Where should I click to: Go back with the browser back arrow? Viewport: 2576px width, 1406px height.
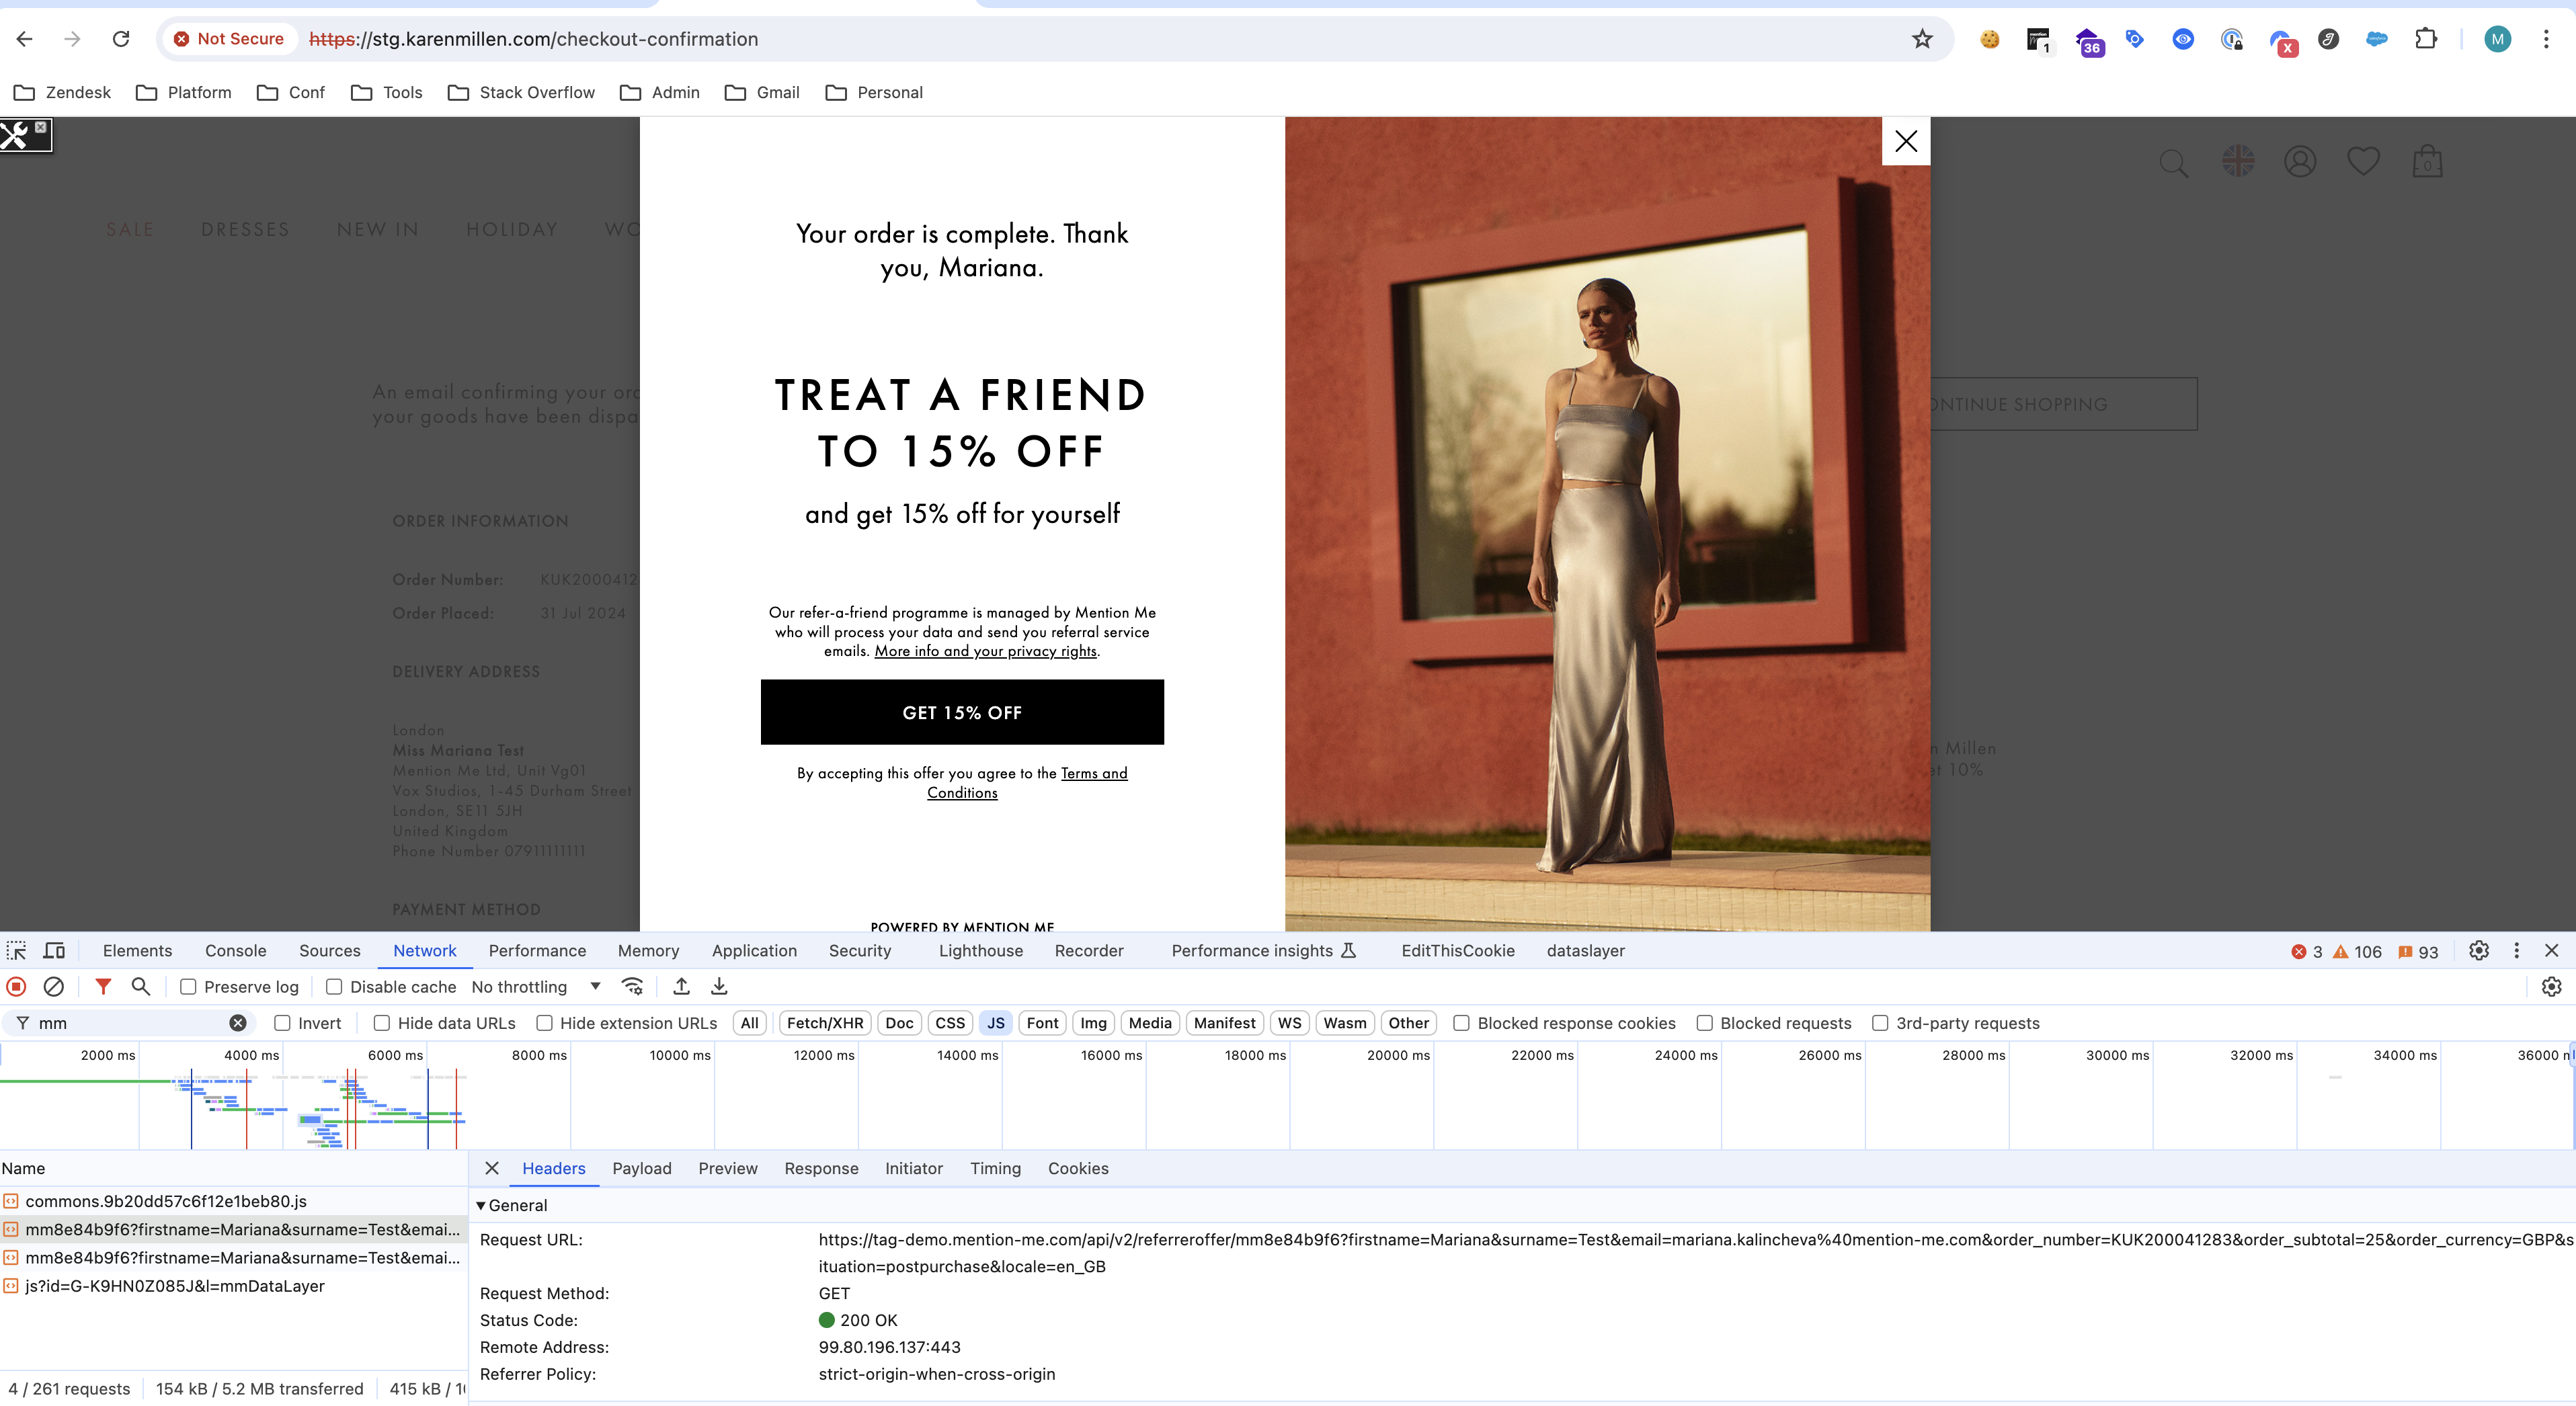pyautogui.click(x=25, y=39)
